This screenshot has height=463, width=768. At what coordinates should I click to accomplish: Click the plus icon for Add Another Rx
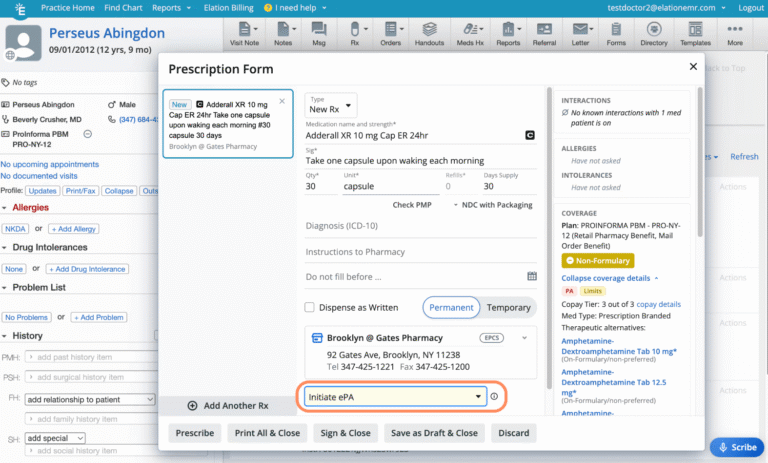[x=192, y=406]
